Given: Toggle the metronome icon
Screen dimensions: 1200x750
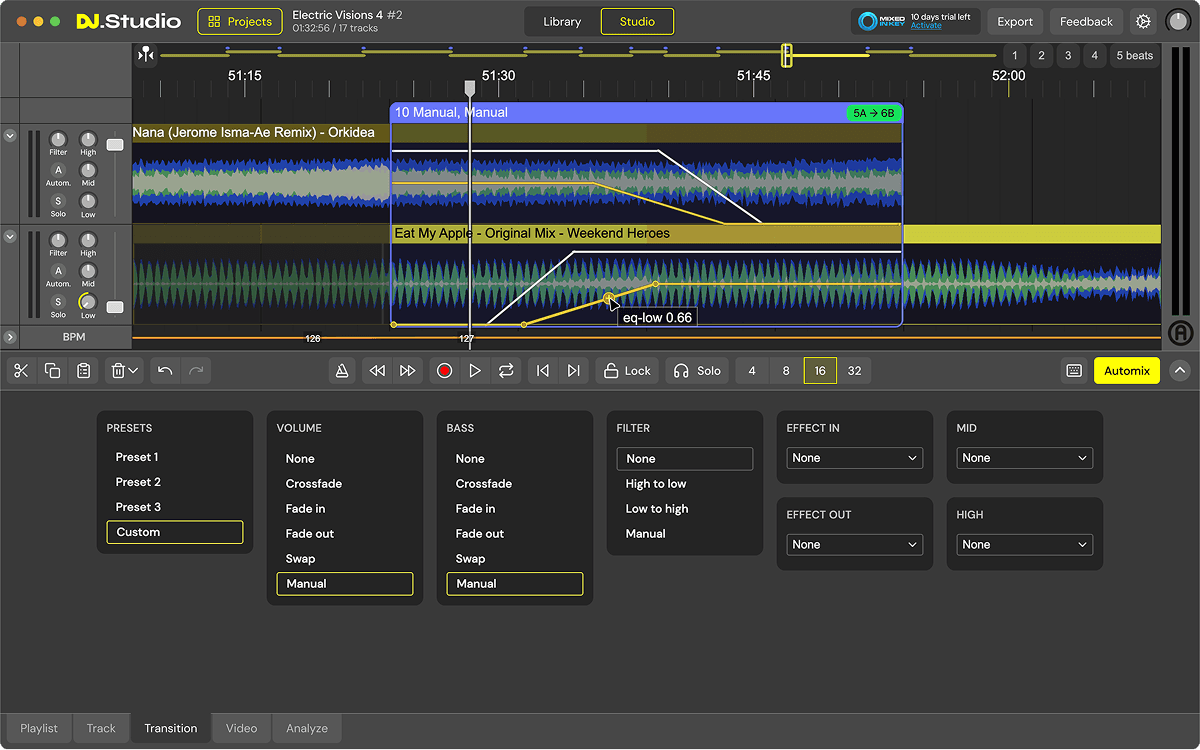Looking at the screenshot, I should pos(342,371).
